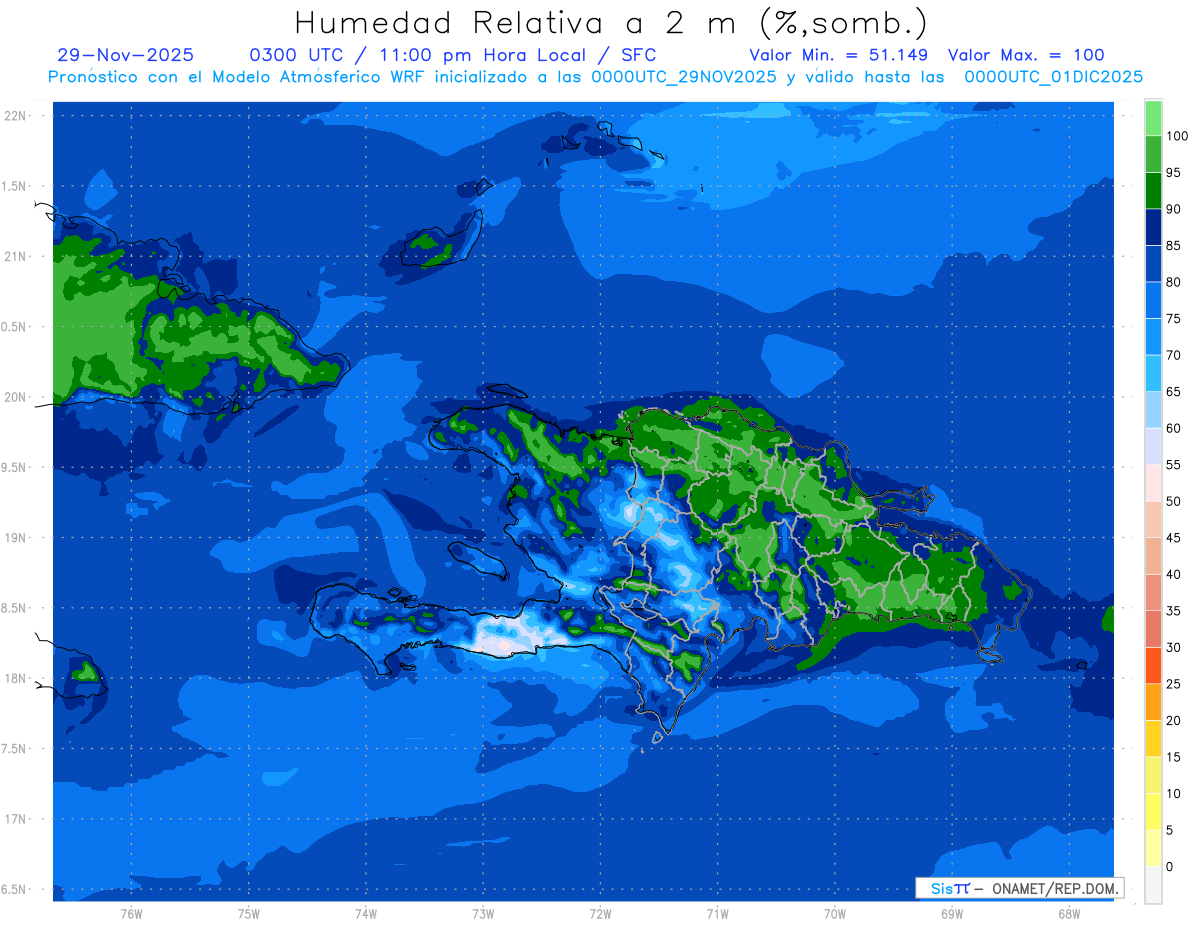Pick the navy swatch between 85 and 90

[x=1153, y=227]
